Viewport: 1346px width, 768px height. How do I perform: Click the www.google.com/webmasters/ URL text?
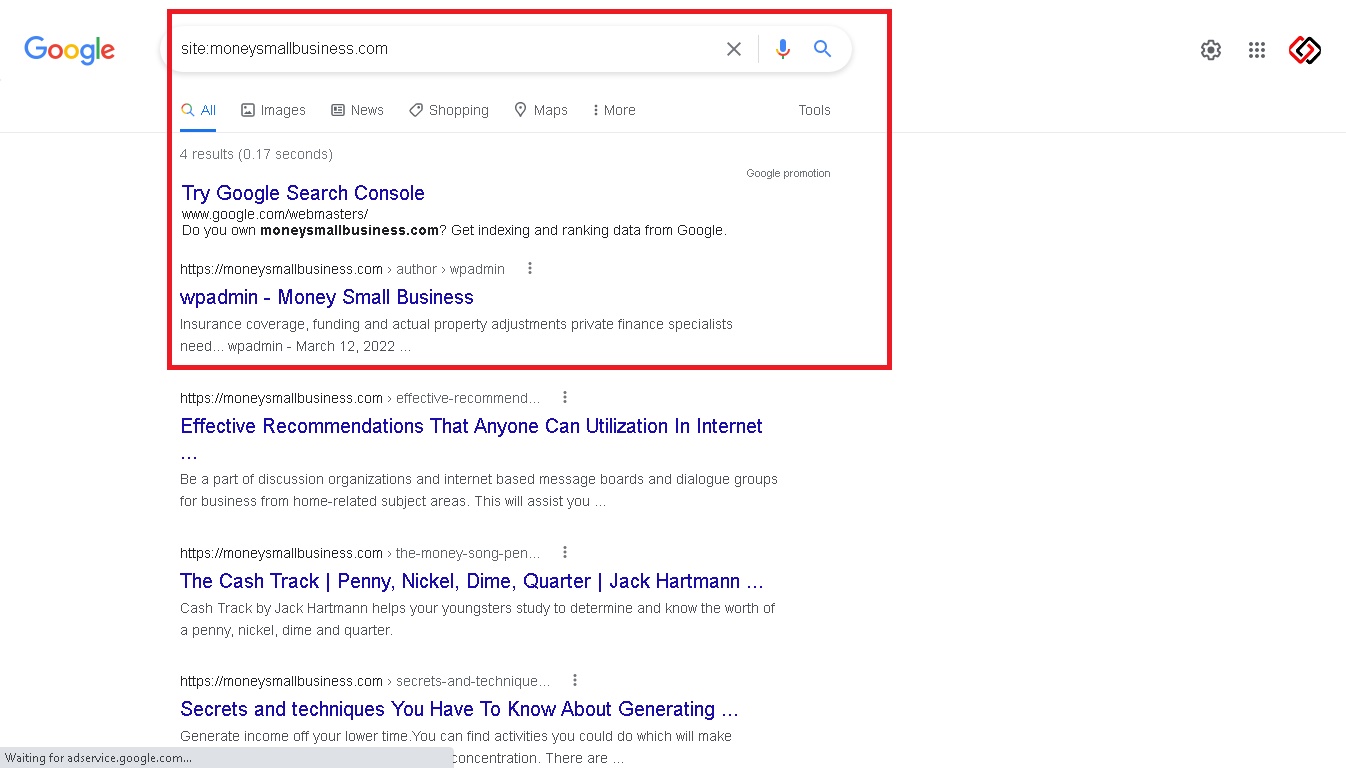275,214
